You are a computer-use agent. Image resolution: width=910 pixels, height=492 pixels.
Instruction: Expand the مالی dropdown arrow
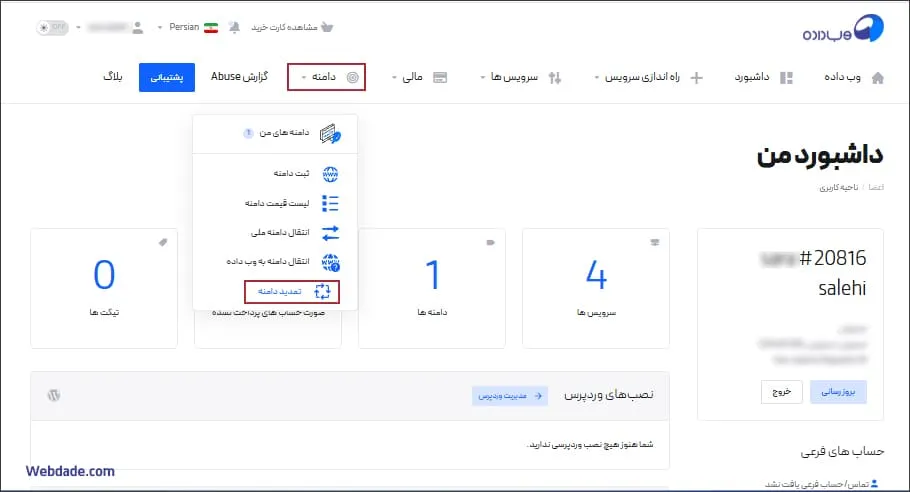[x=394, y=78]
